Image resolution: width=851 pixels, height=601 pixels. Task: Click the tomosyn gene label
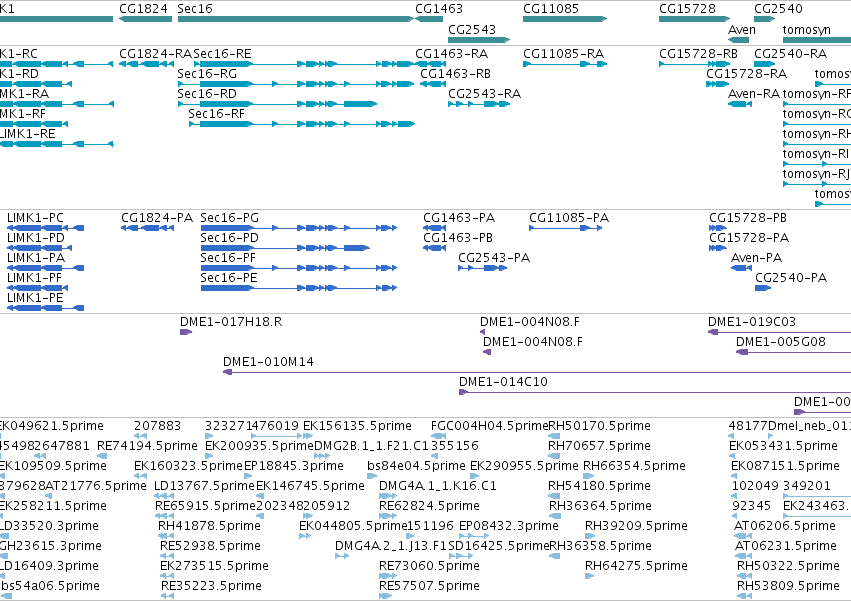[x=806, y=29]
